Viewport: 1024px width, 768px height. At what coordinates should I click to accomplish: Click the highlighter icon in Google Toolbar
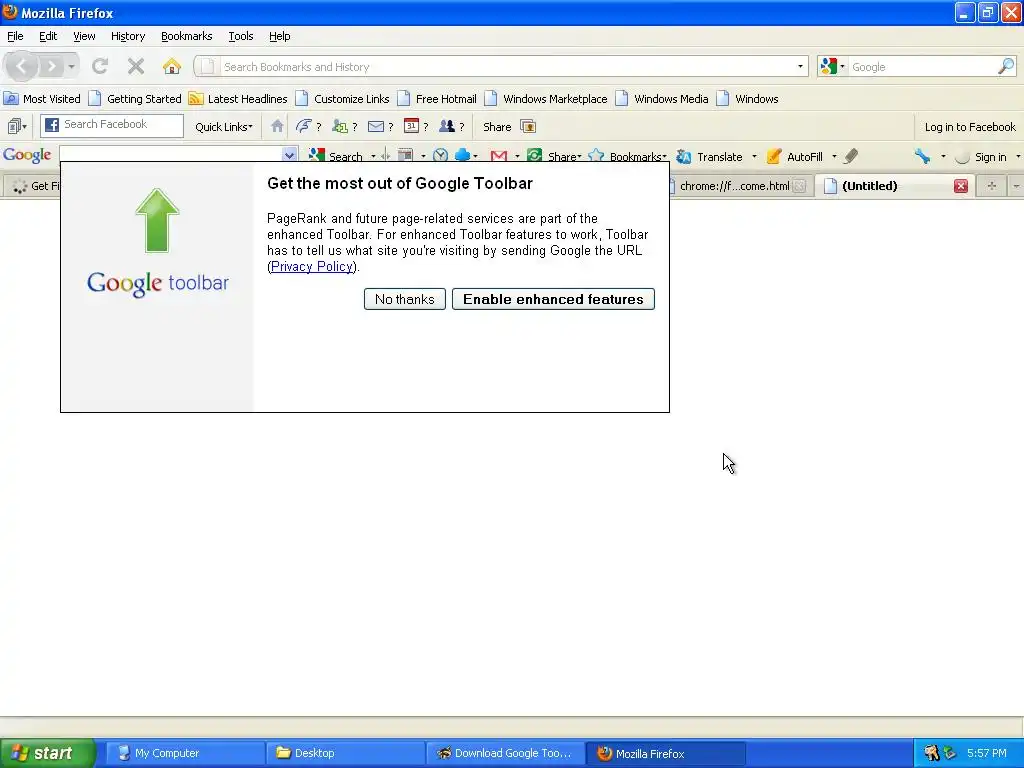(851, 156)
